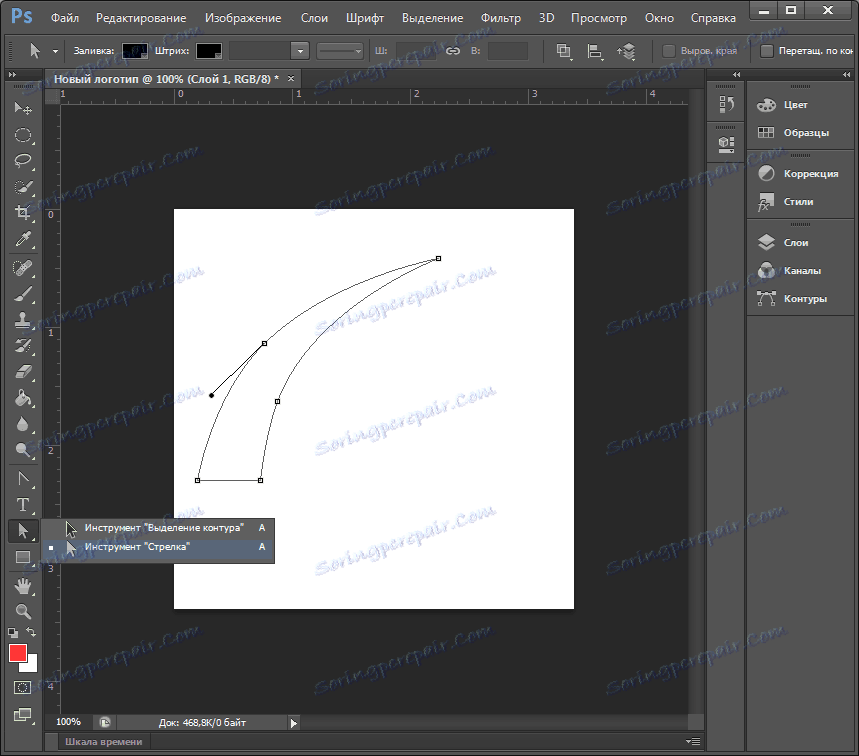Pick the Eyedropper tool
This screenshot has width=859, height=756.
tap(23, 238)
